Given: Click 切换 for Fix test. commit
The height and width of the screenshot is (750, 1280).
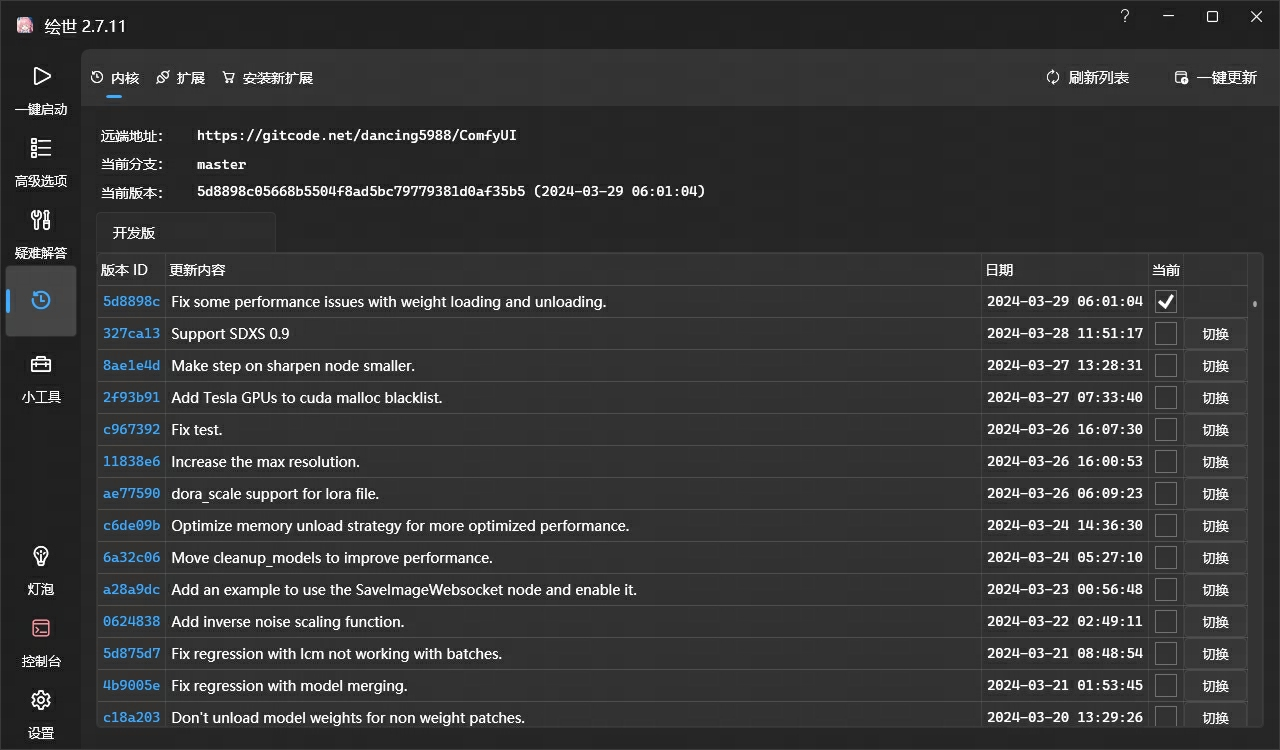Looking at the screenshot, I should (1215, 430).
